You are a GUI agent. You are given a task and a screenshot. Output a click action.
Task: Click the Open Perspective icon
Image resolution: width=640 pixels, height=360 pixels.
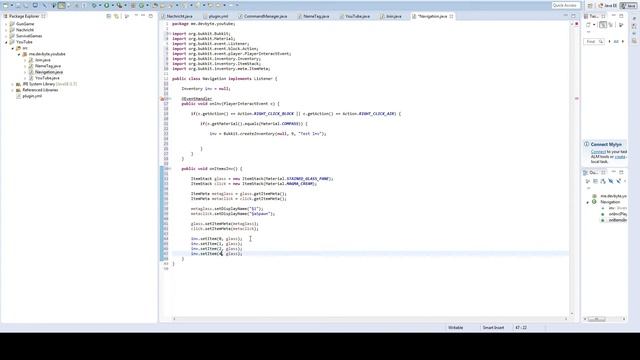[590, 6]
